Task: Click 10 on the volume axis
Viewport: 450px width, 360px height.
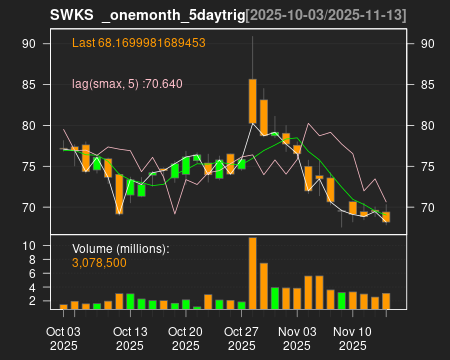Action: [29, 246]
